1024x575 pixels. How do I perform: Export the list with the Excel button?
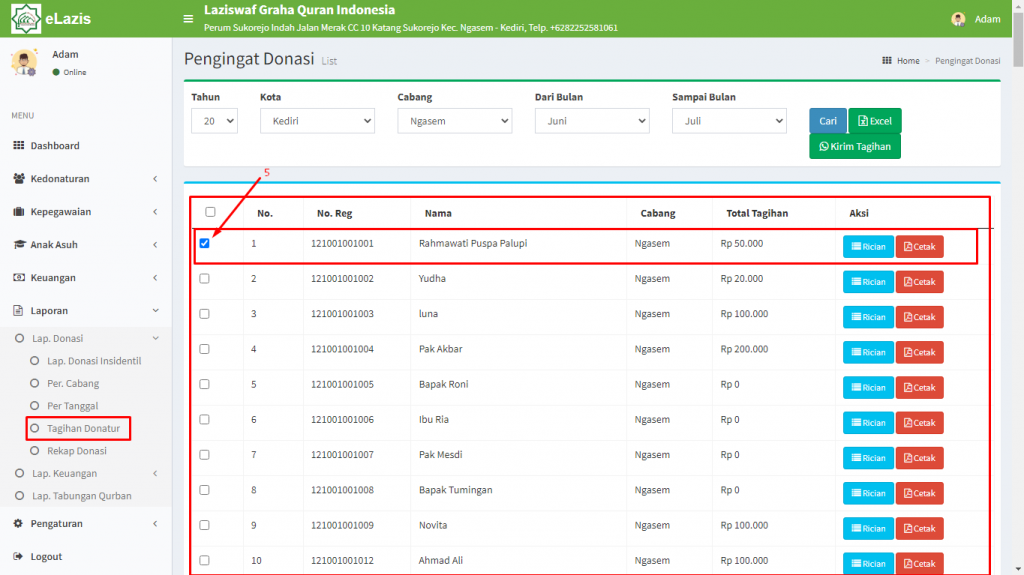(875, 121)
